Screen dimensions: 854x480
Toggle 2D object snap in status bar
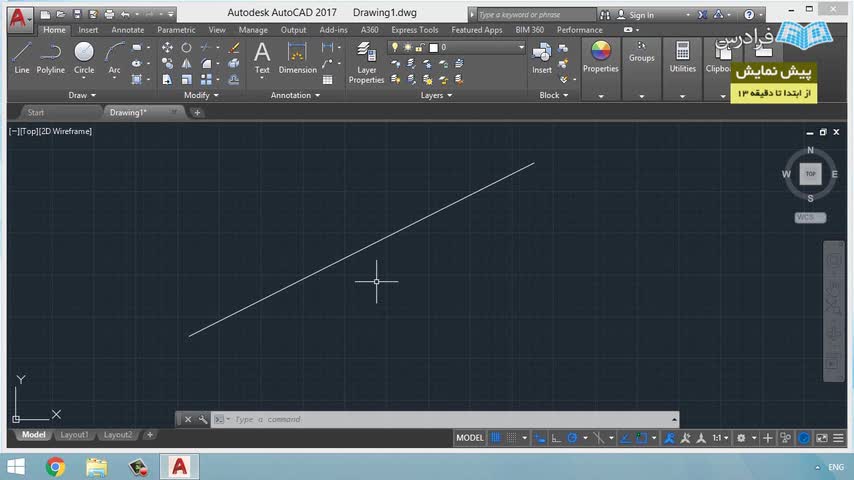[642, 438]
